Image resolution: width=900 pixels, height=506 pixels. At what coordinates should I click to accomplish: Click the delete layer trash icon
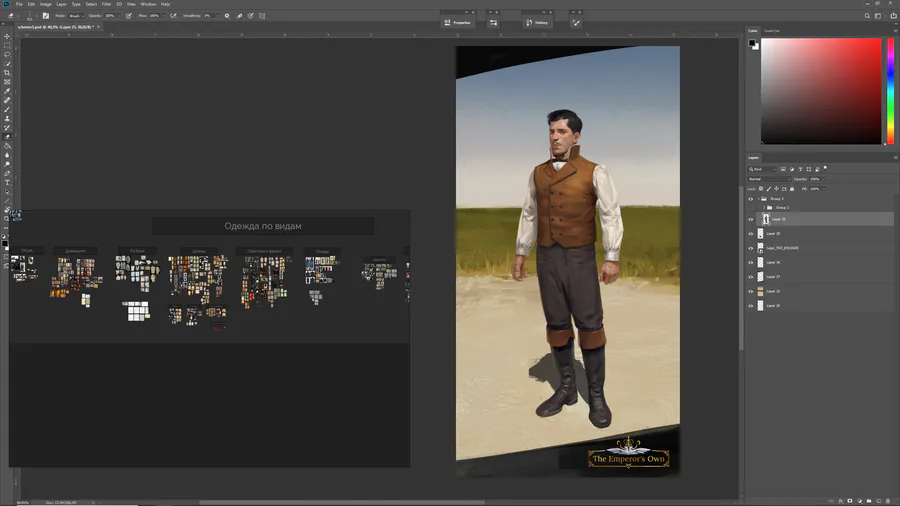[x=888, y=501]
